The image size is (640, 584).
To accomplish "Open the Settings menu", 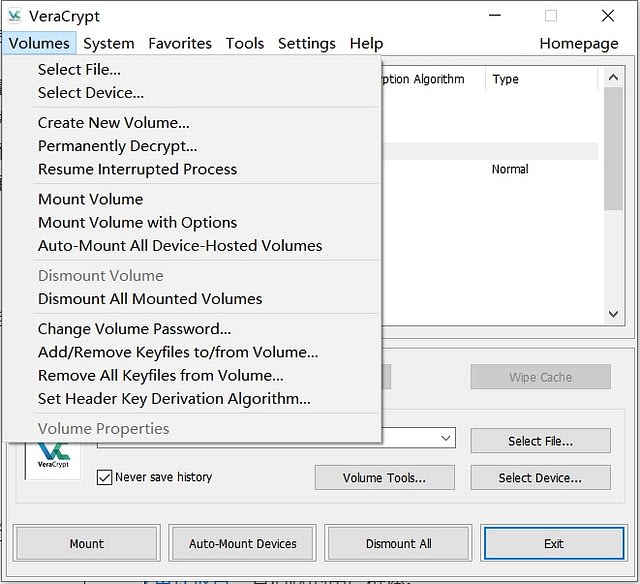I will (x=307, y=43).
